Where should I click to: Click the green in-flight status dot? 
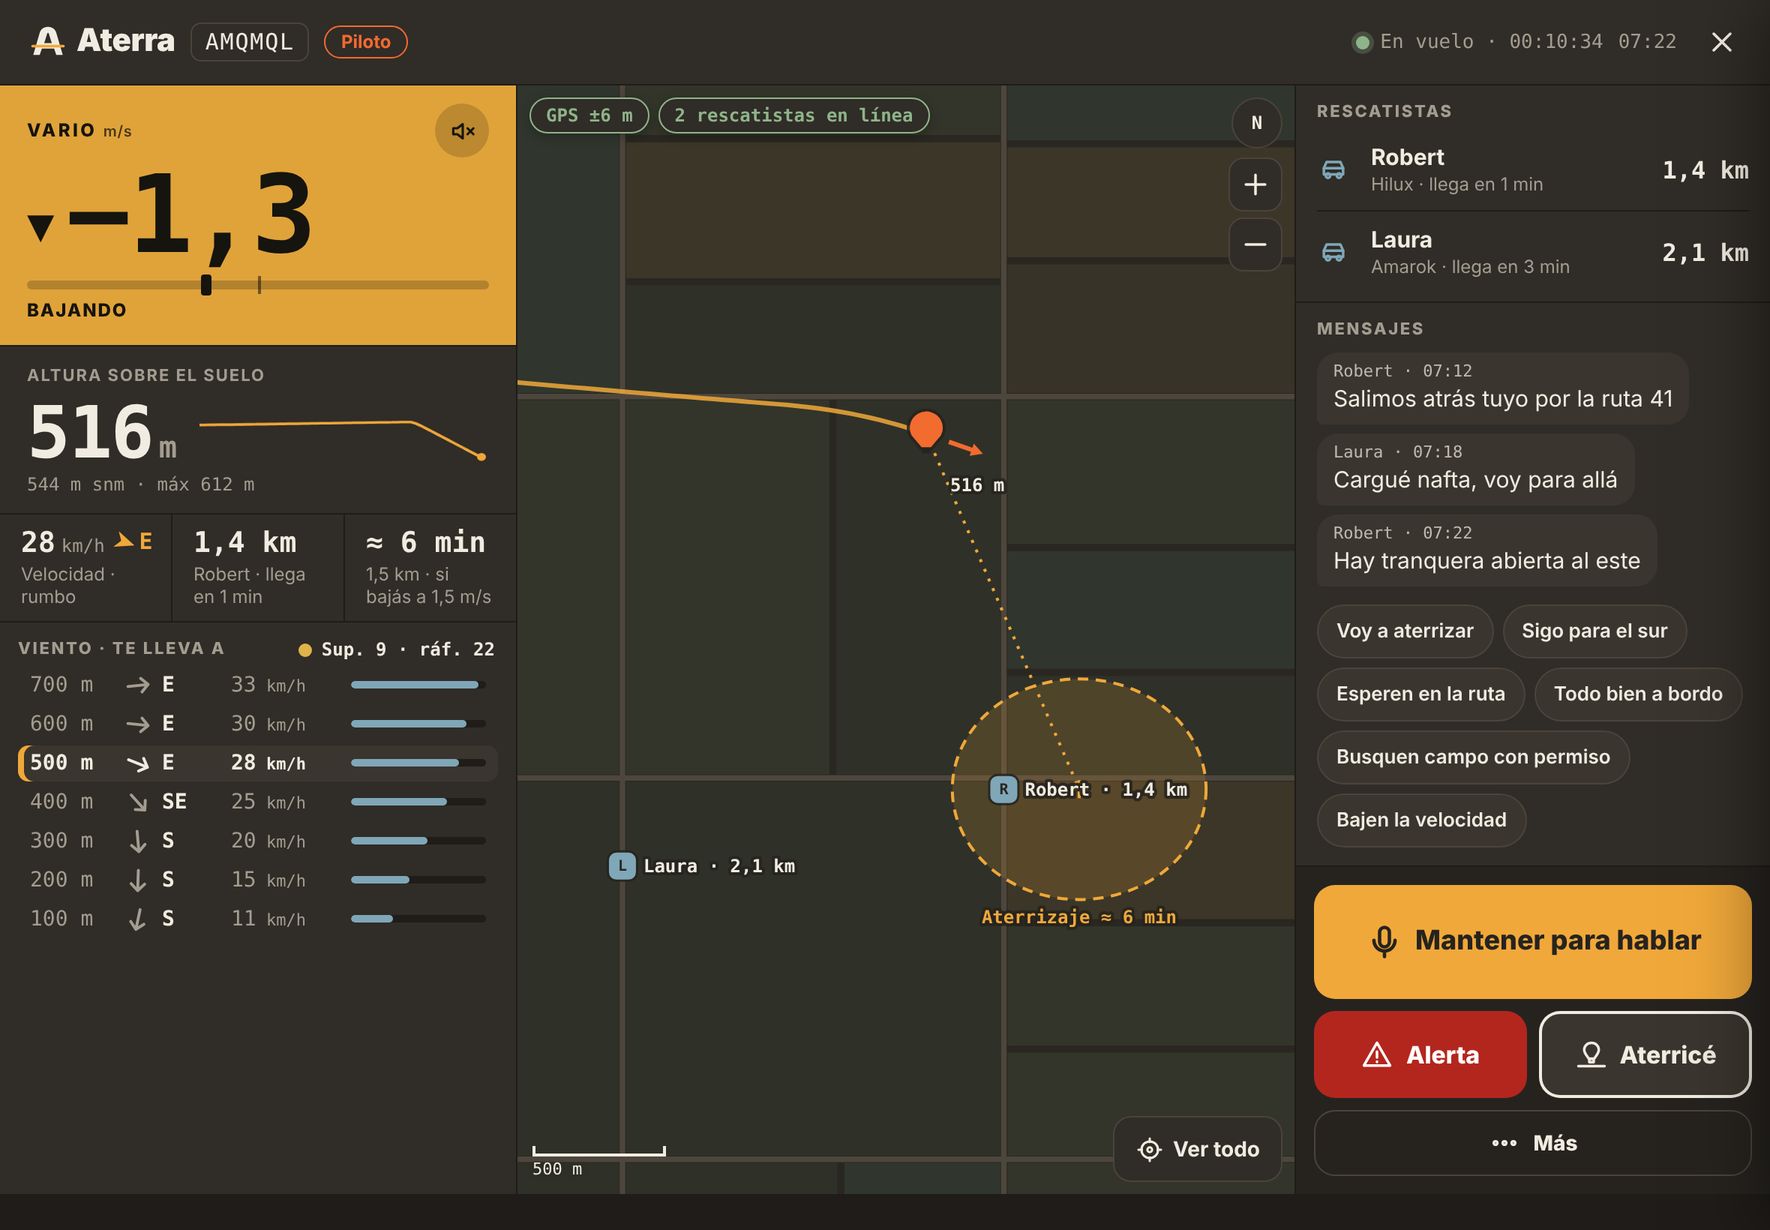click(x=1361, y=42)
